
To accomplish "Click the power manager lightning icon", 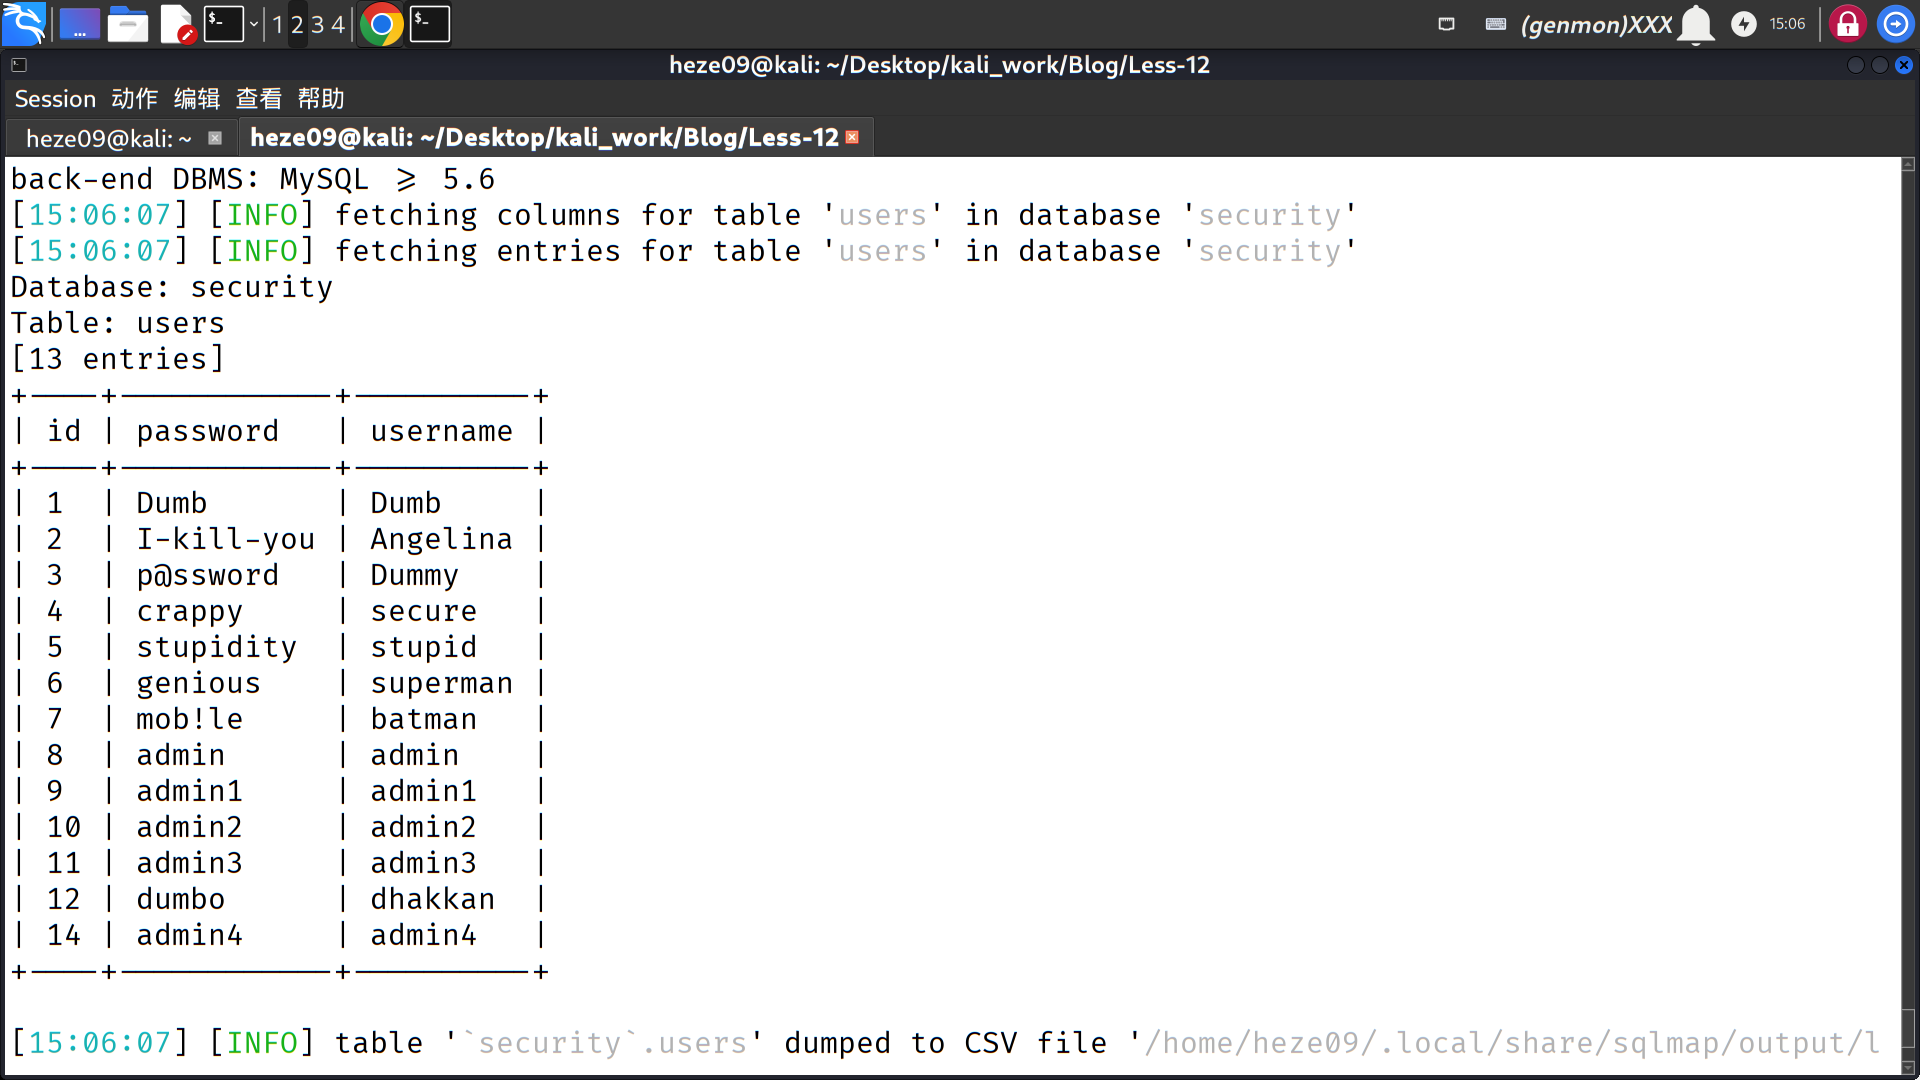I will coord(1743,24).
